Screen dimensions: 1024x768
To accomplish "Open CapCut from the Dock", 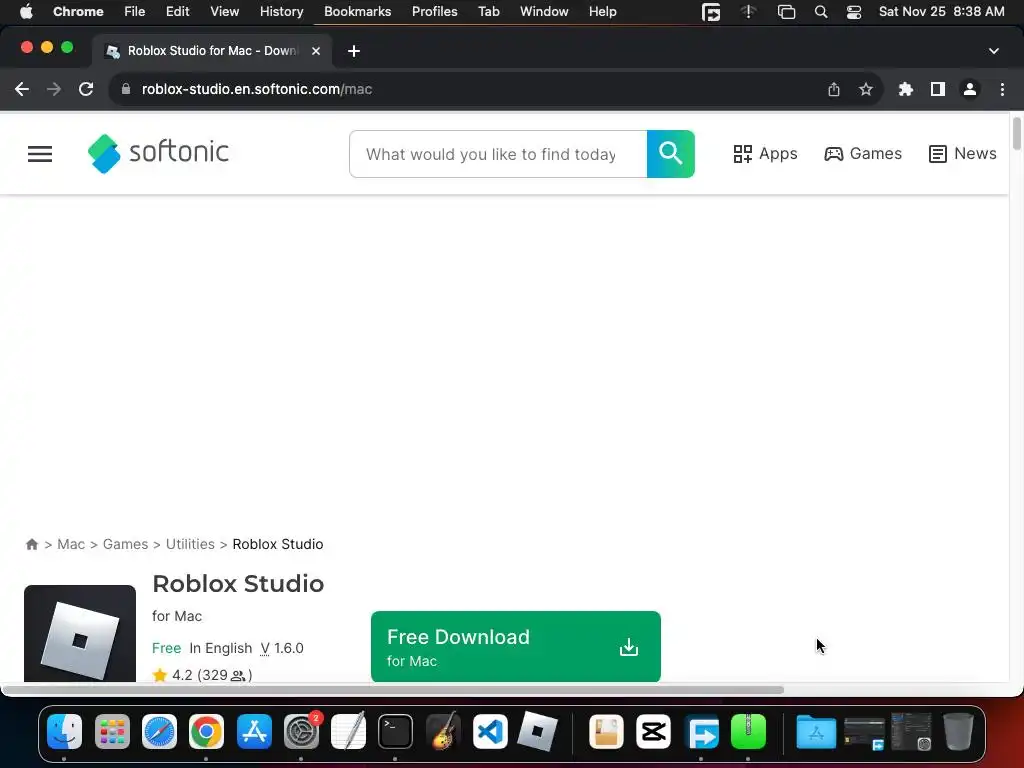I will coord(654,731).
